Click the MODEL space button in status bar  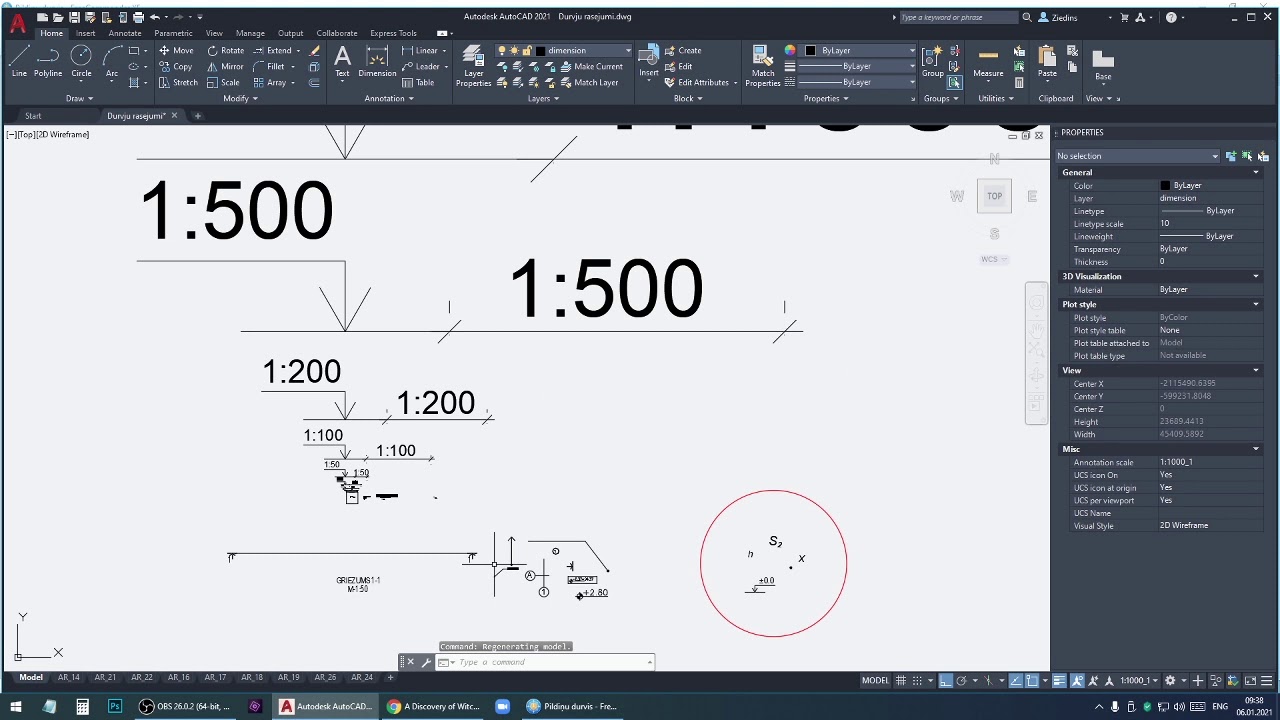pyautogui.click(x=875, y=681)
